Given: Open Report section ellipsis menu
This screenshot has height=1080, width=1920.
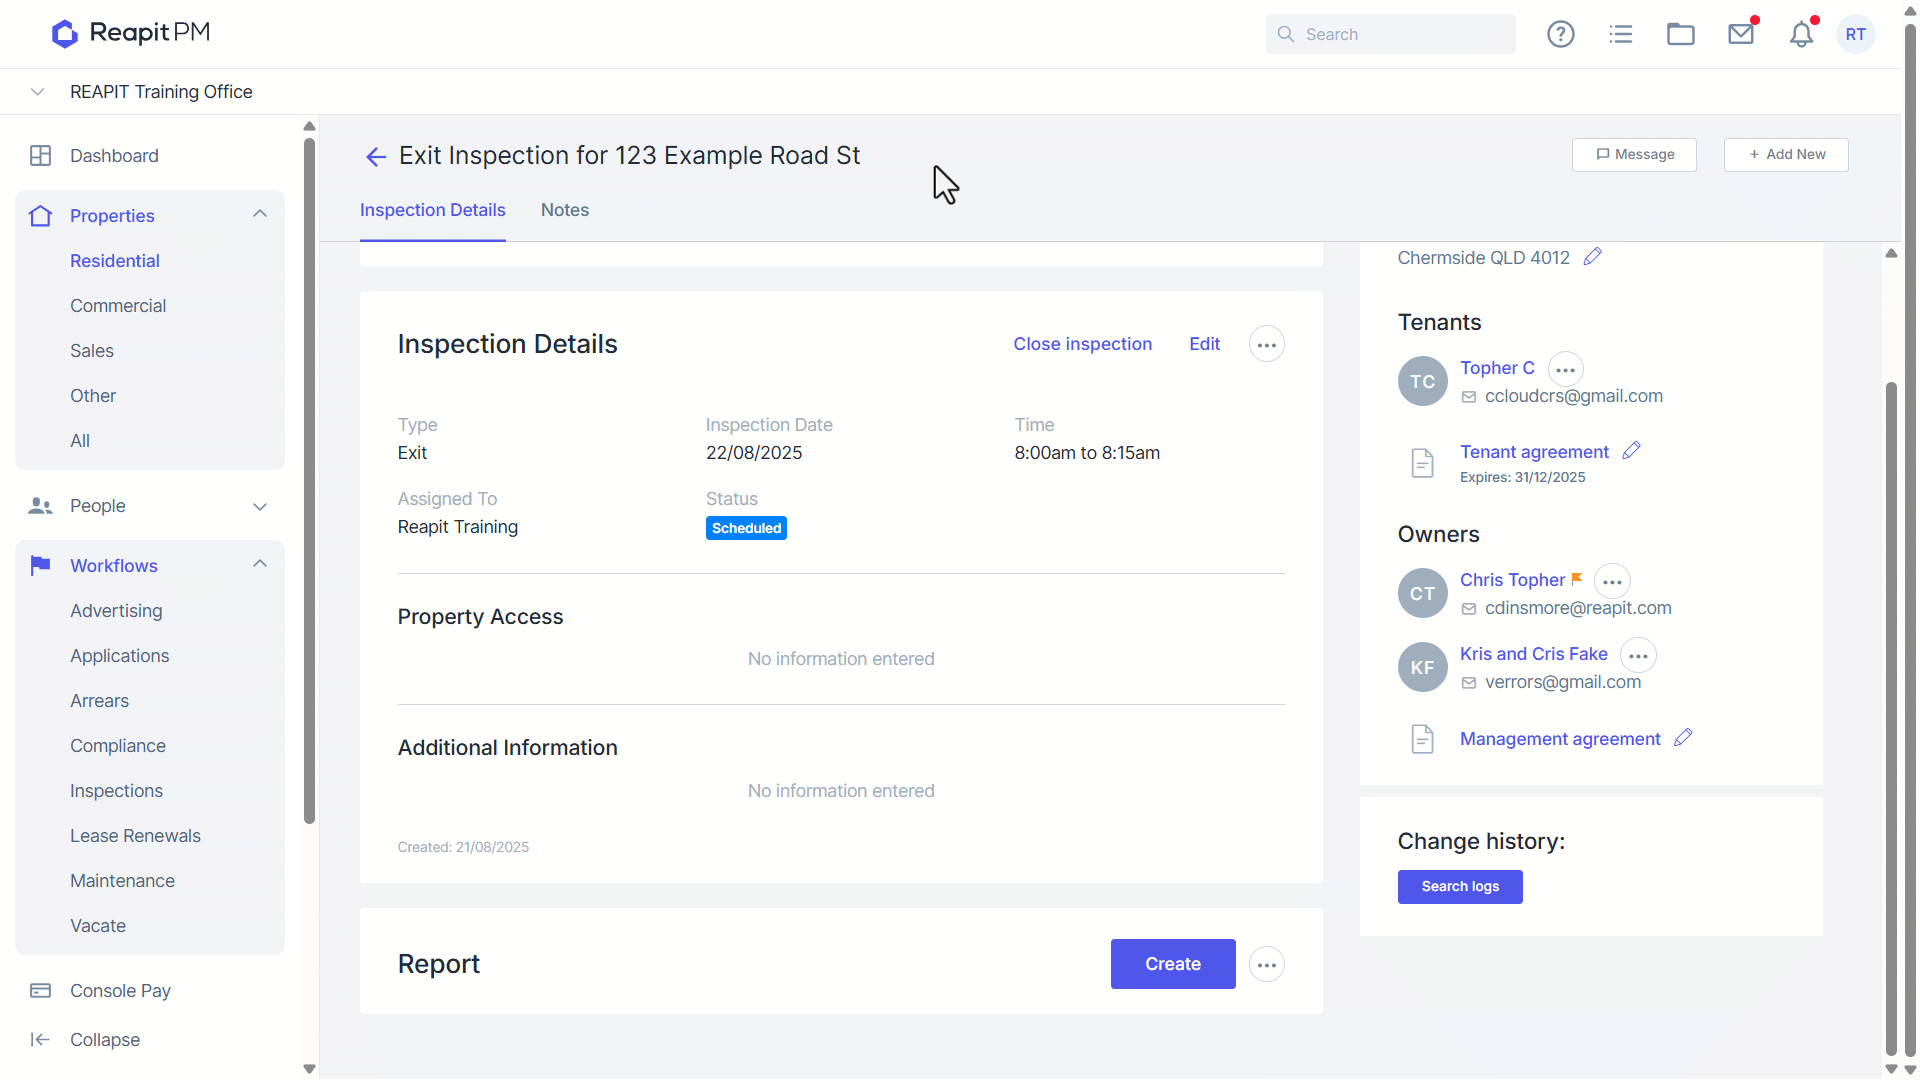Looking at the screenshot, I should [x=1267, y=964].
